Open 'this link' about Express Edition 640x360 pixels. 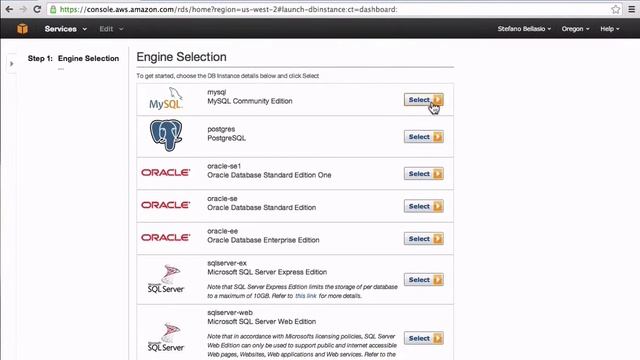306,296
